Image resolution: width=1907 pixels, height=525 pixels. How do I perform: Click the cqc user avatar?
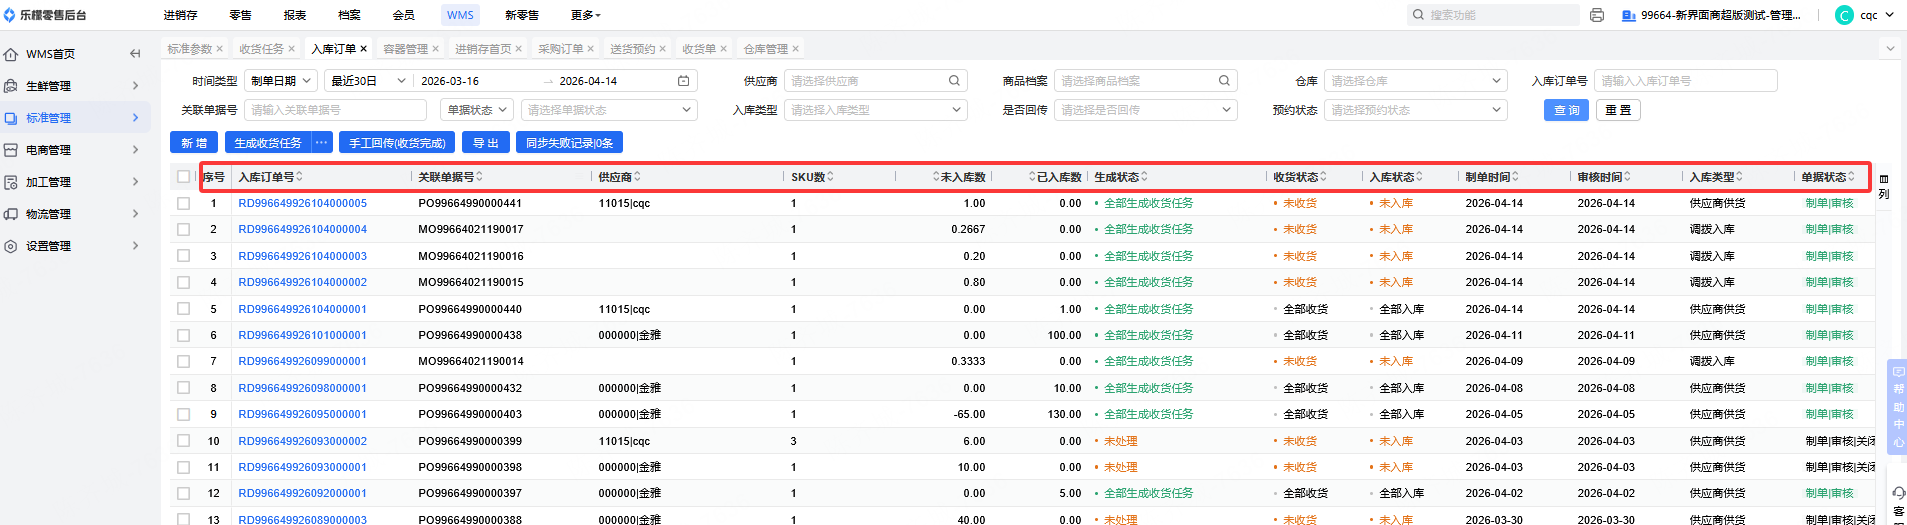(1845, 15)
